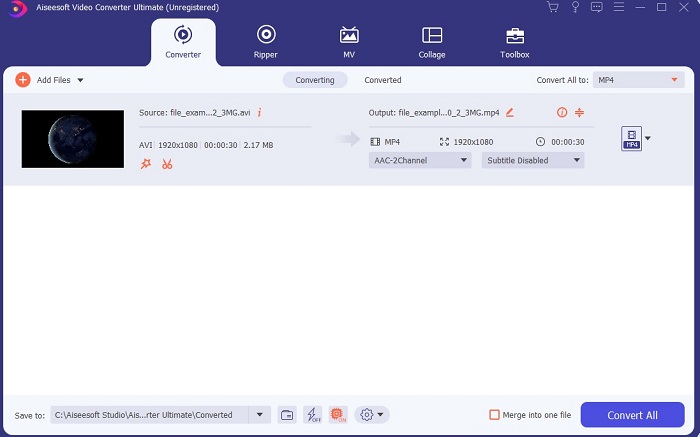
Task: Expand the arrow next to settings gear
Action: click(x=380, y=415)
